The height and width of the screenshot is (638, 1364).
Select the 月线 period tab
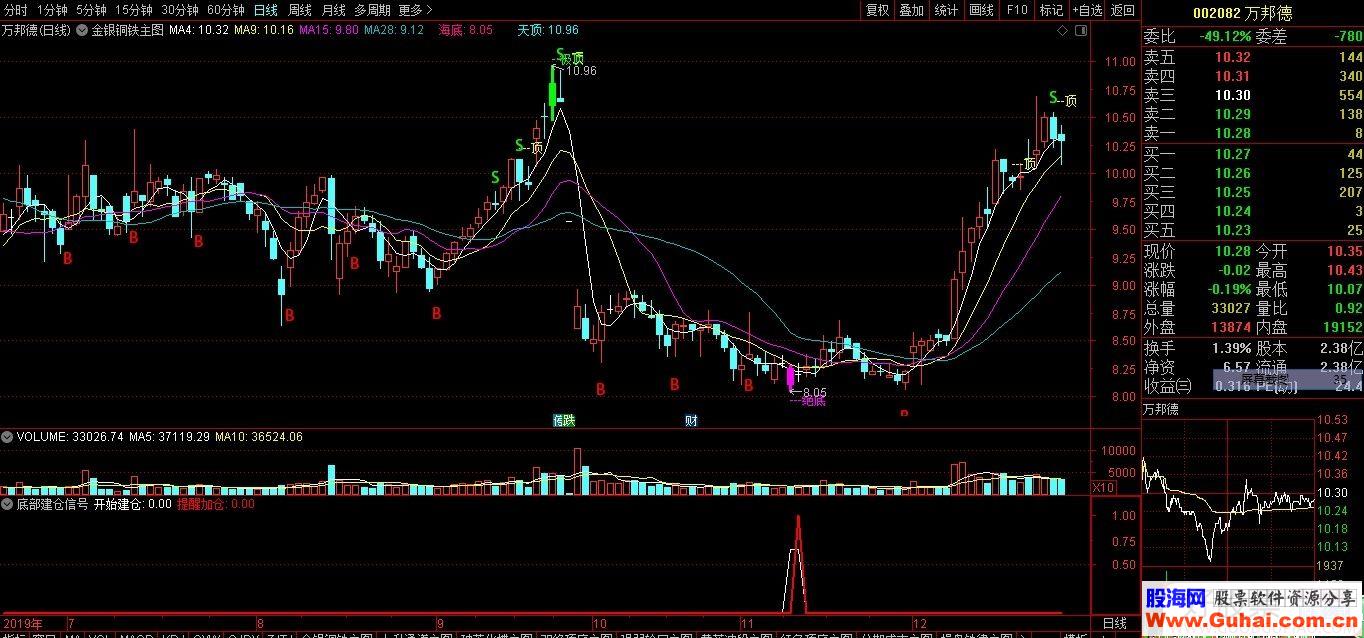tap(333, 10)
